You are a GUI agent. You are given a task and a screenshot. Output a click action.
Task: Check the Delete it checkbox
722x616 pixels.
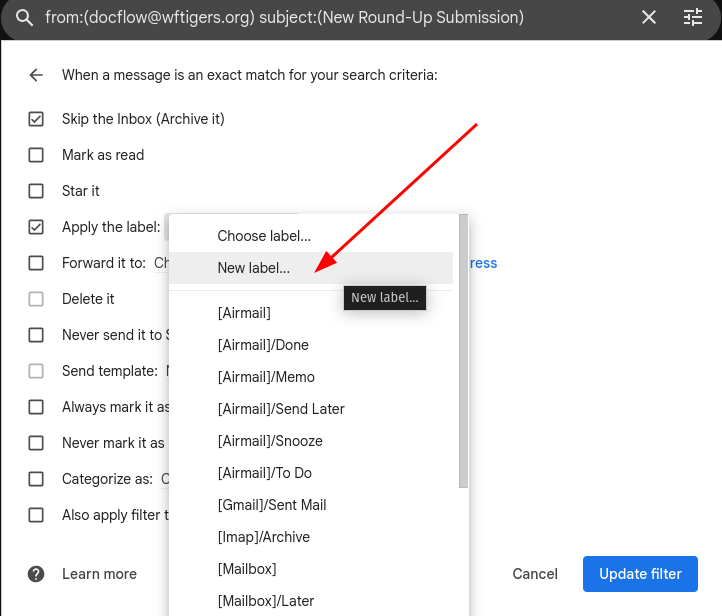36,299
